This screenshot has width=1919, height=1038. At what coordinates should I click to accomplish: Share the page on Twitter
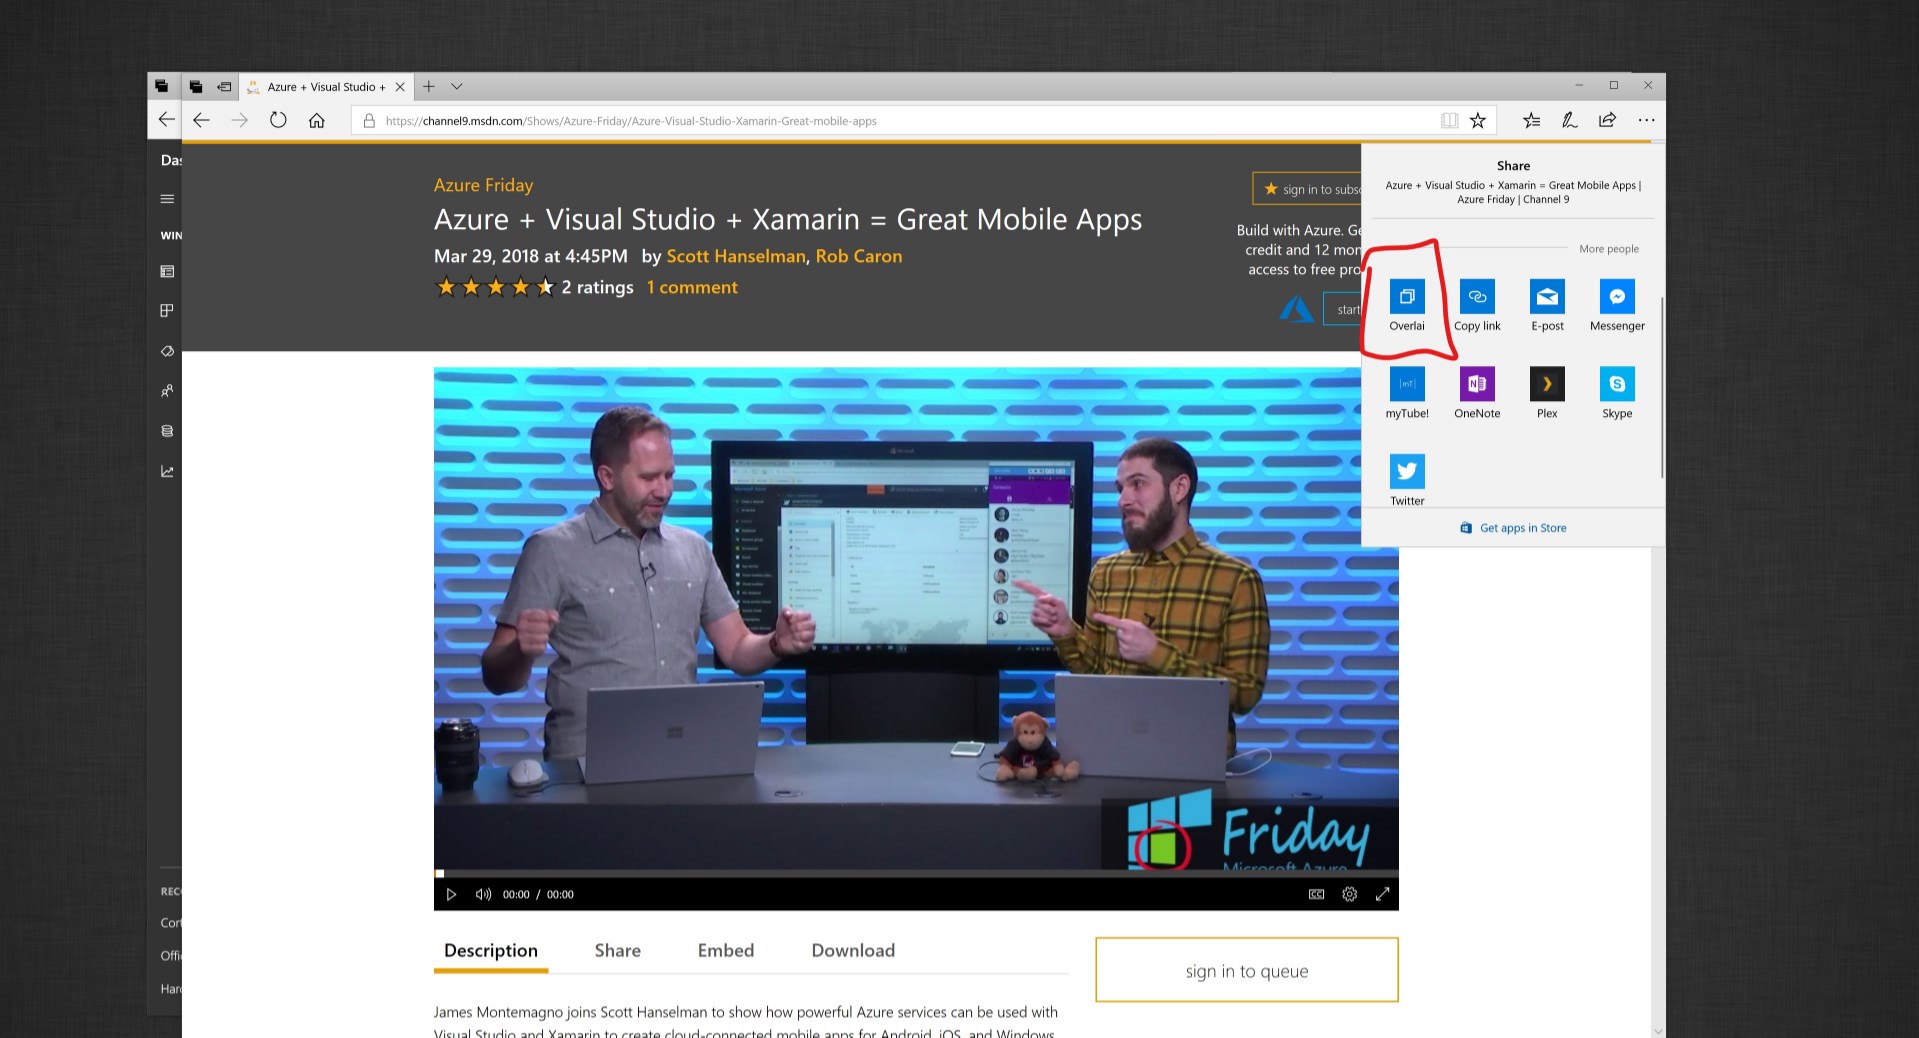point(1406,480)
